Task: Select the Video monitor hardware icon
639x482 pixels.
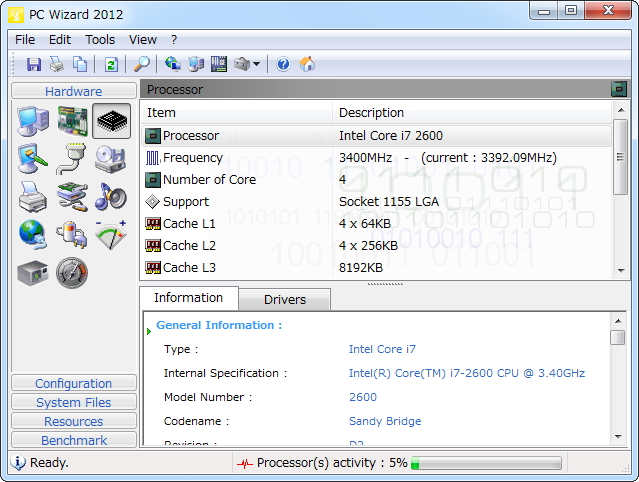Action: 33,158
